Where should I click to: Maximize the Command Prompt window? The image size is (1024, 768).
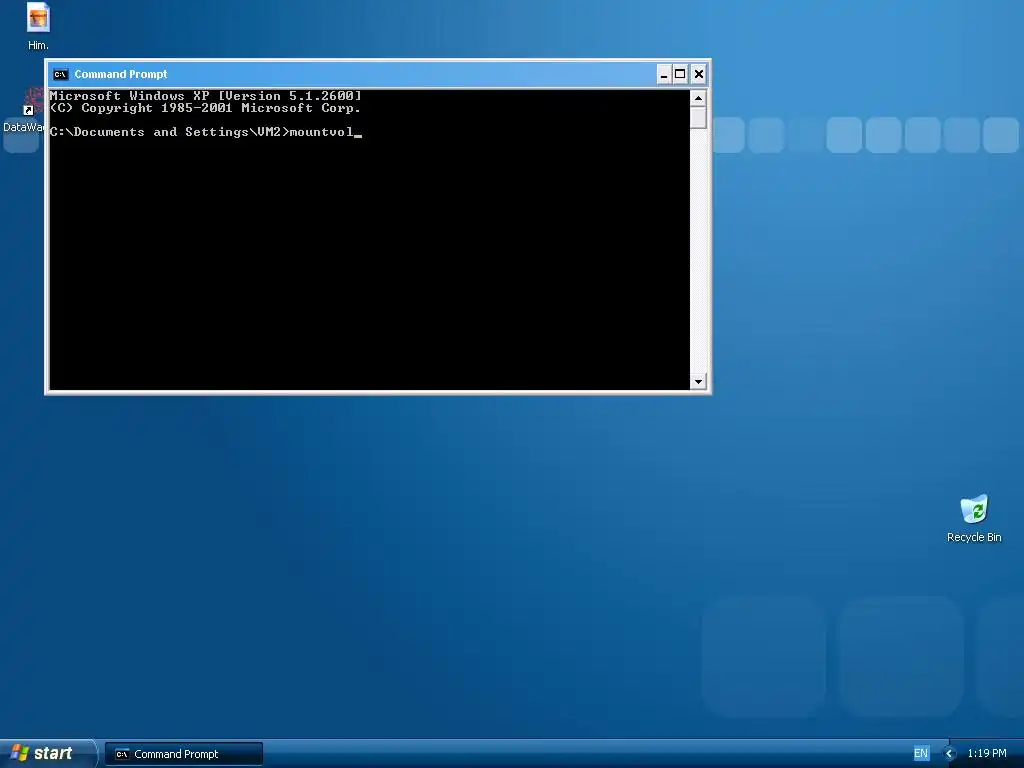click(680, 74)
